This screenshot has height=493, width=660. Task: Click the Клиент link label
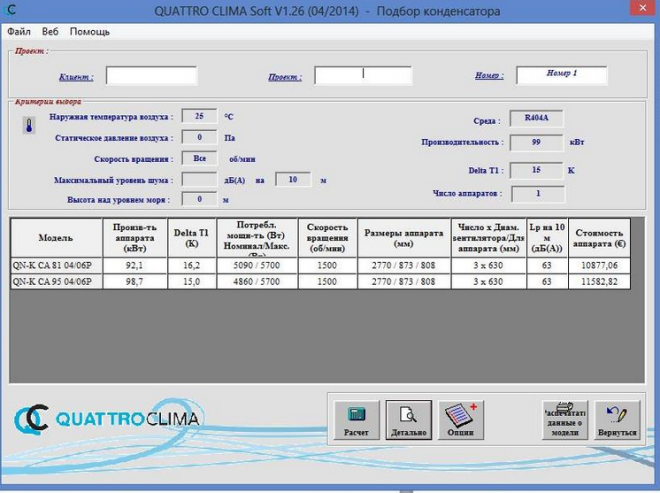coord(77,76)
